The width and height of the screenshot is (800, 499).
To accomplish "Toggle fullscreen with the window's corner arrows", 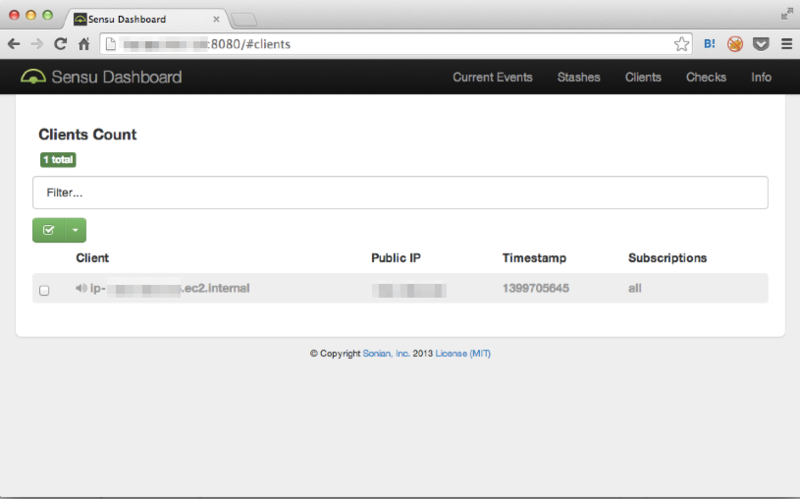I will [x=787, y=14].
